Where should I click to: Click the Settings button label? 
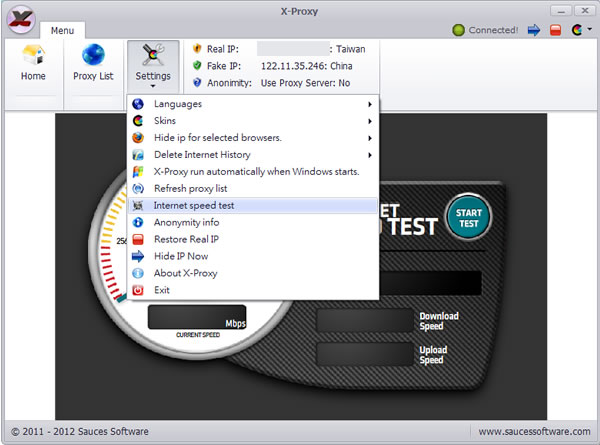pos(153,76)
